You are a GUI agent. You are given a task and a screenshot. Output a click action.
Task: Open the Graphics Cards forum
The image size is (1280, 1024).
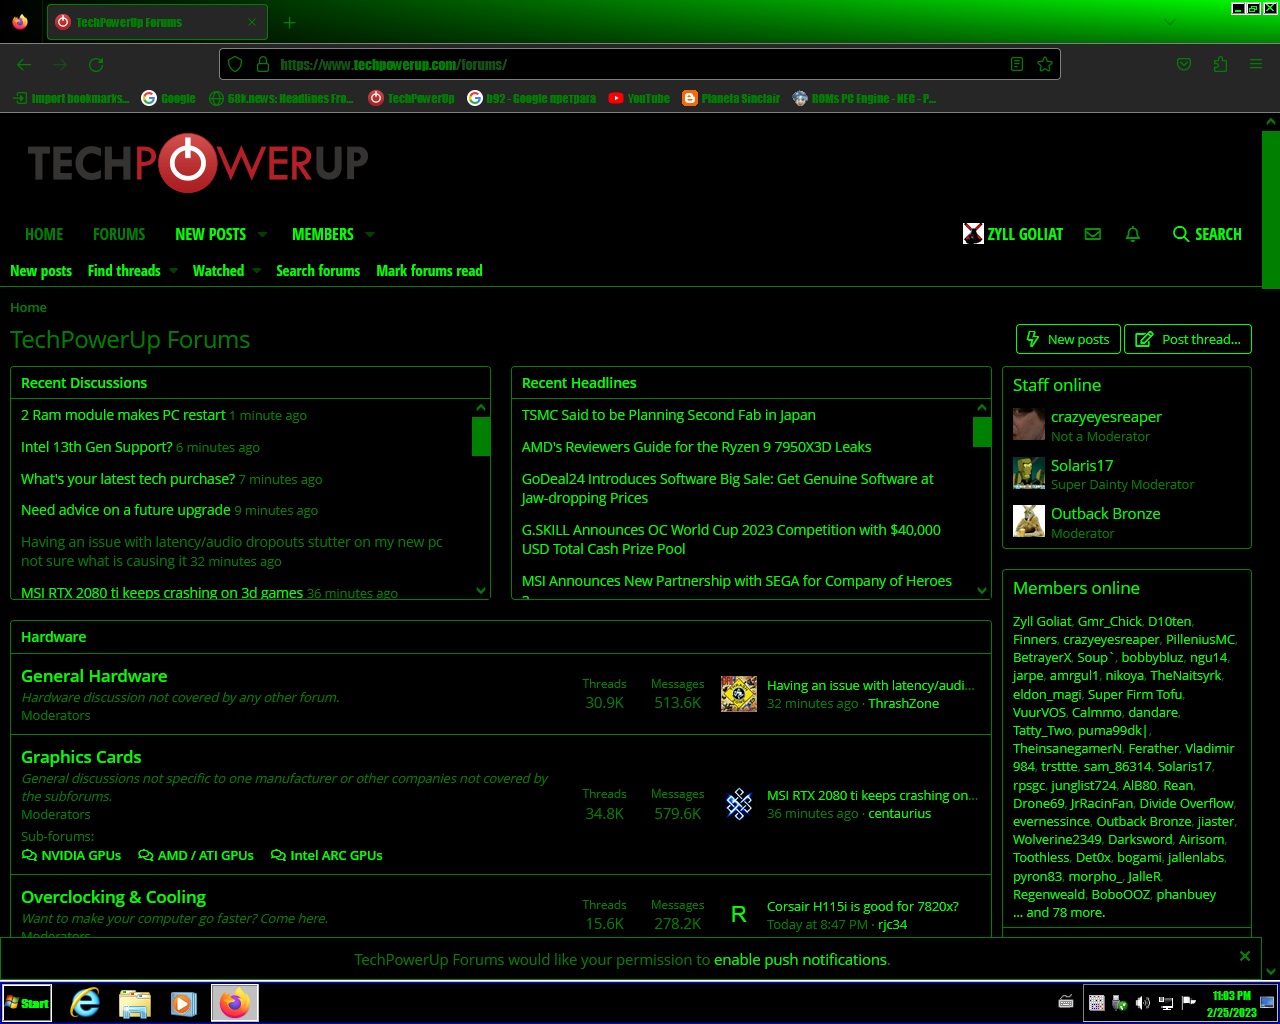(81, 757)
